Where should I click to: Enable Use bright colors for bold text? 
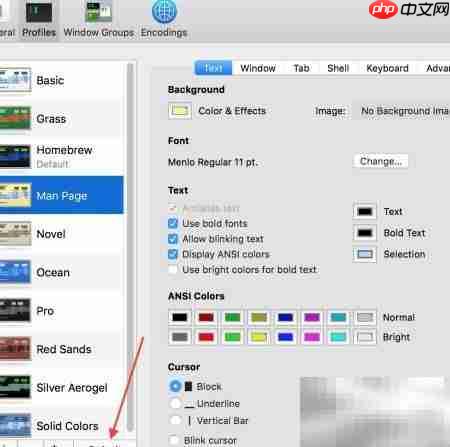(x=173, y=269)
